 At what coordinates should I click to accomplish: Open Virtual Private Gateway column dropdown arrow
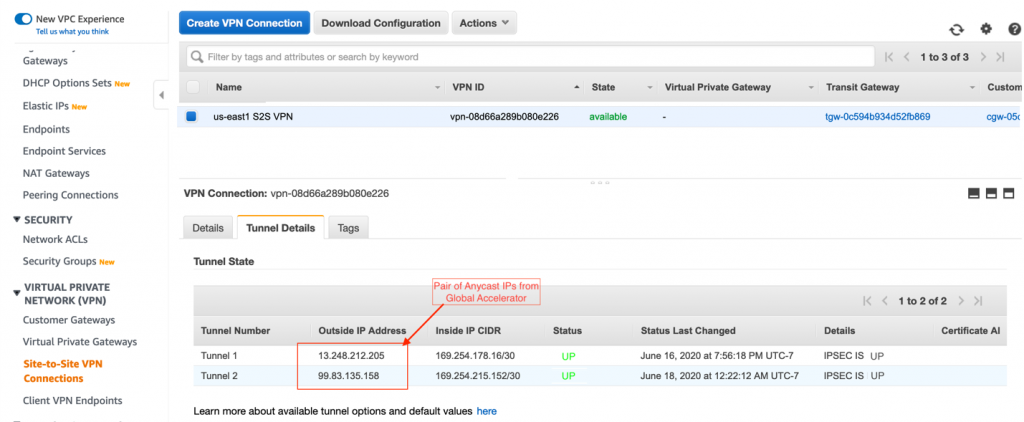coord(811,88)
